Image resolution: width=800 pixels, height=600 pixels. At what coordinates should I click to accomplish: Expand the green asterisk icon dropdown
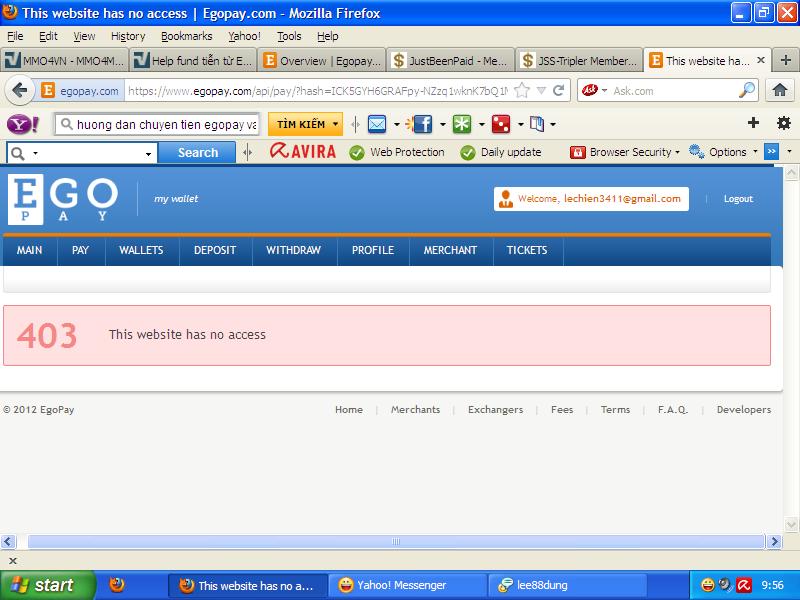click(481, 124)
